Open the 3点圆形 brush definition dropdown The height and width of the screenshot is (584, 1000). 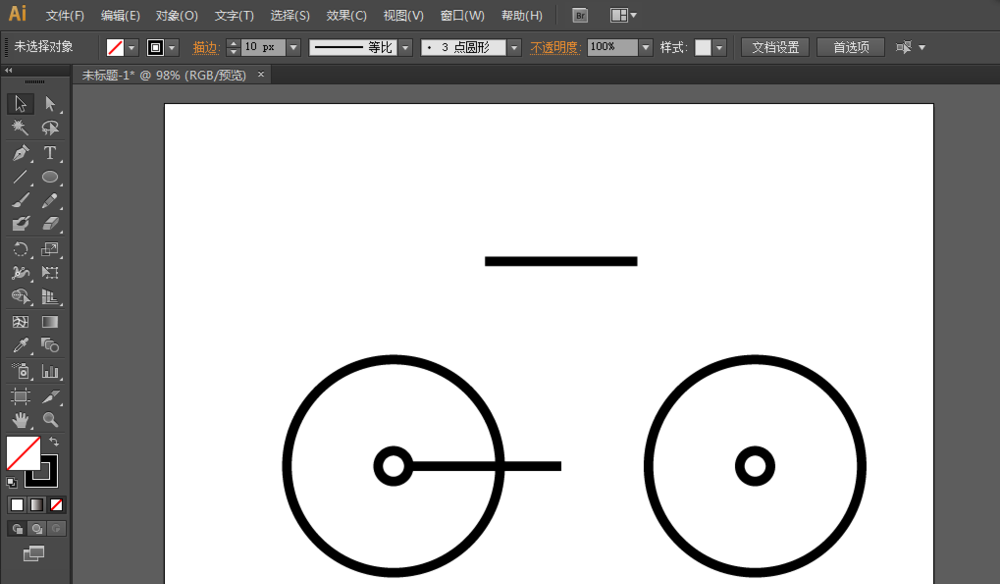click(514, 46)
